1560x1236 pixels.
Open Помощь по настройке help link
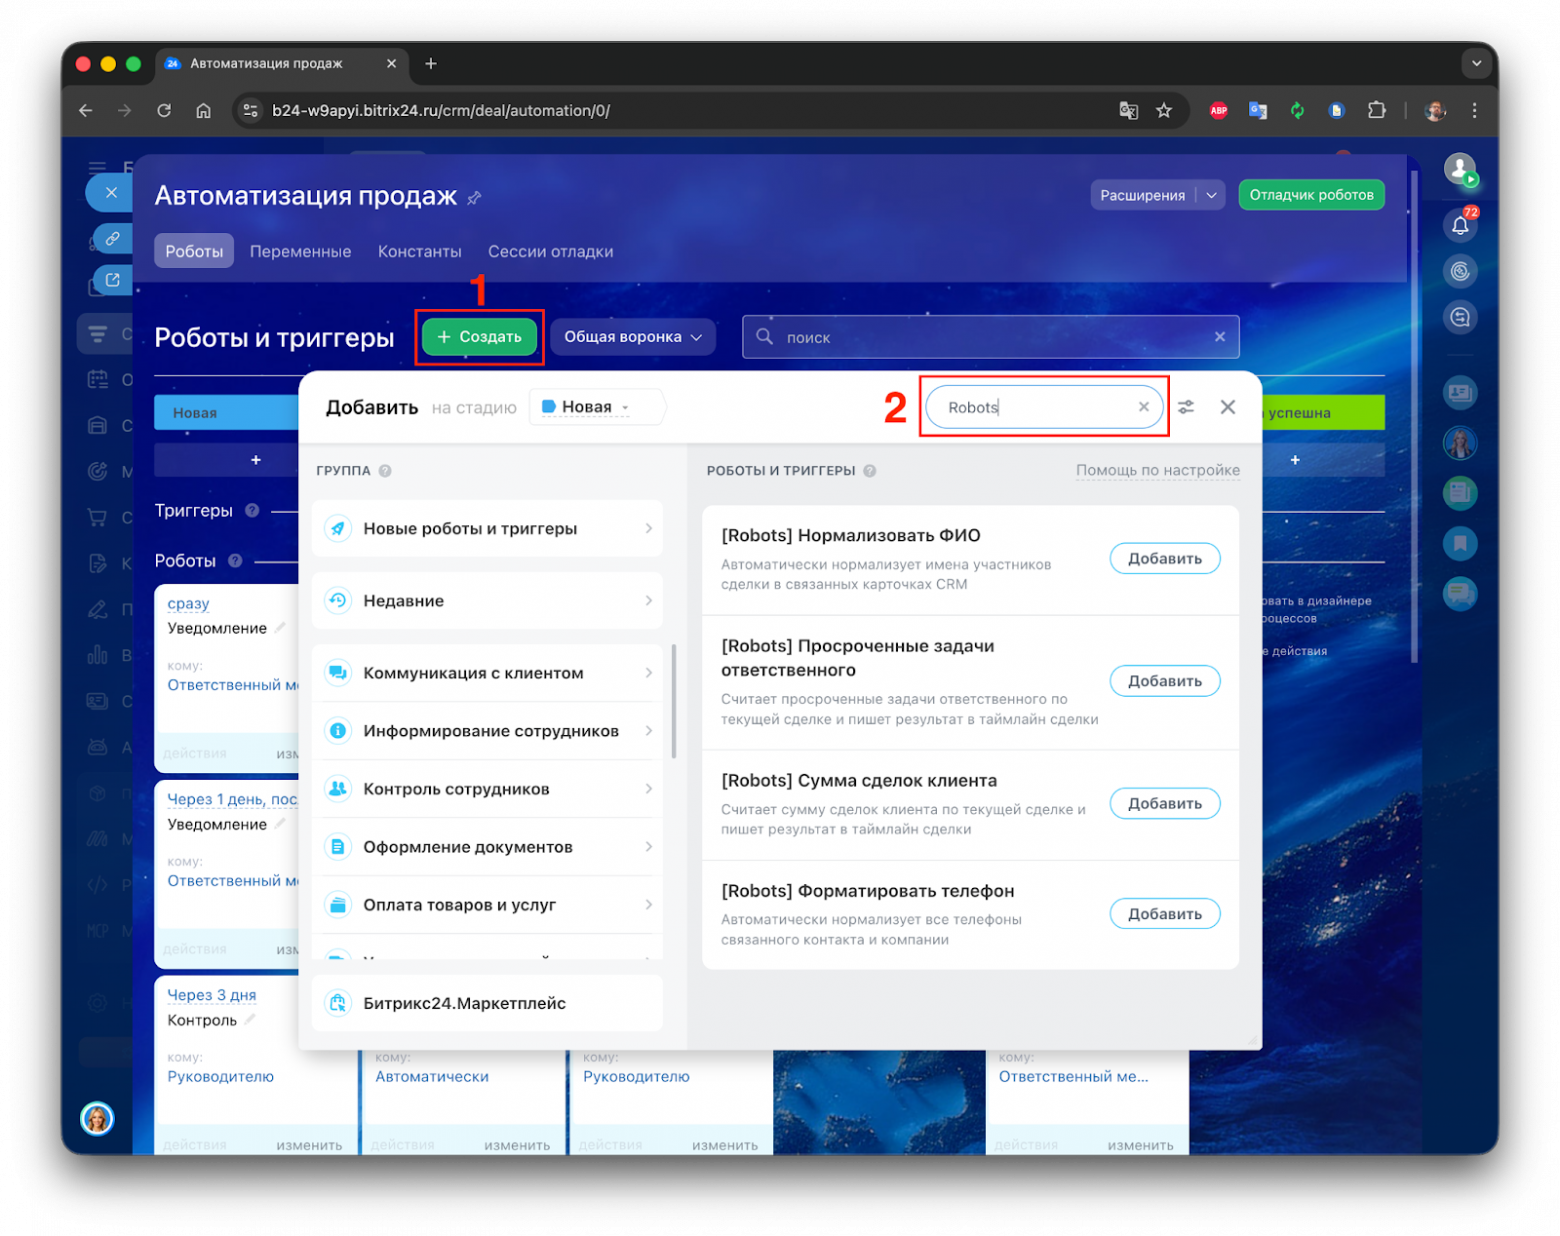click(1158, 470)
